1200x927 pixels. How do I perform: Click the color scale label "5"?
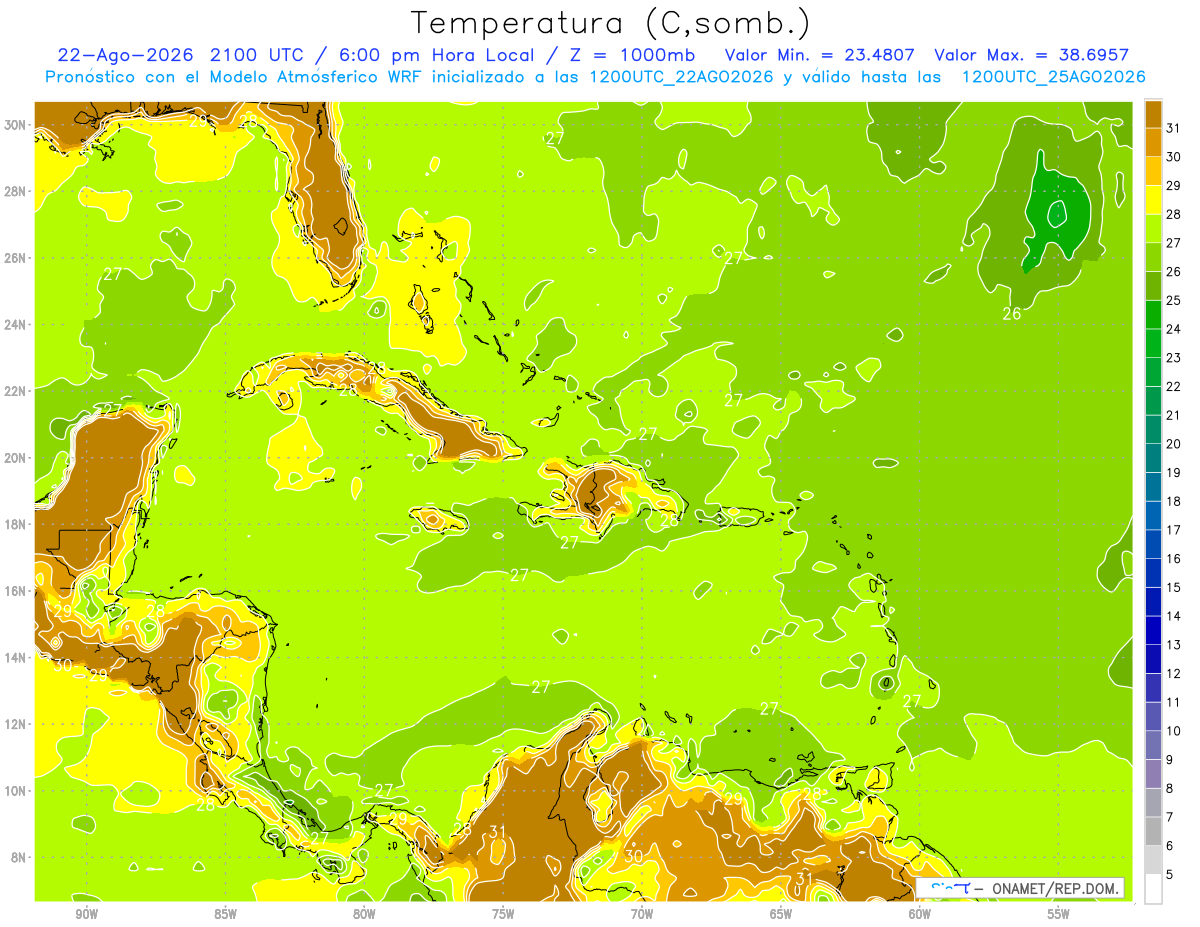tap(1170, 874)
